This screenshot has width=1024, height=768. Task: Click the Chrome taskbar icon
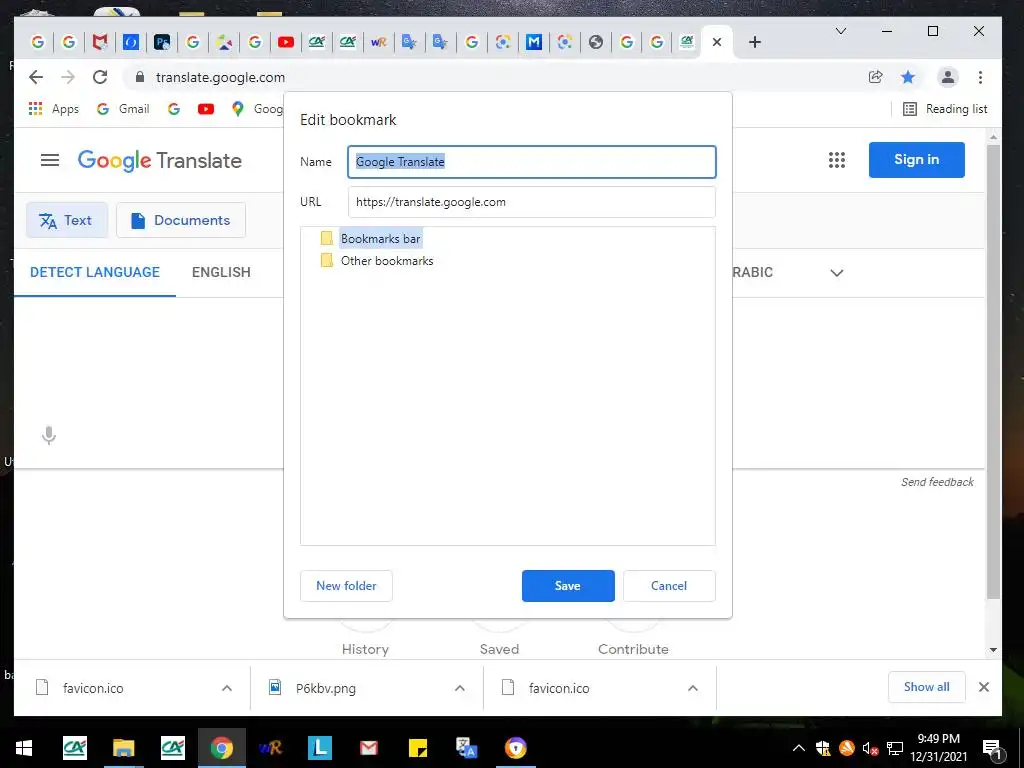[x=221, y=748]
